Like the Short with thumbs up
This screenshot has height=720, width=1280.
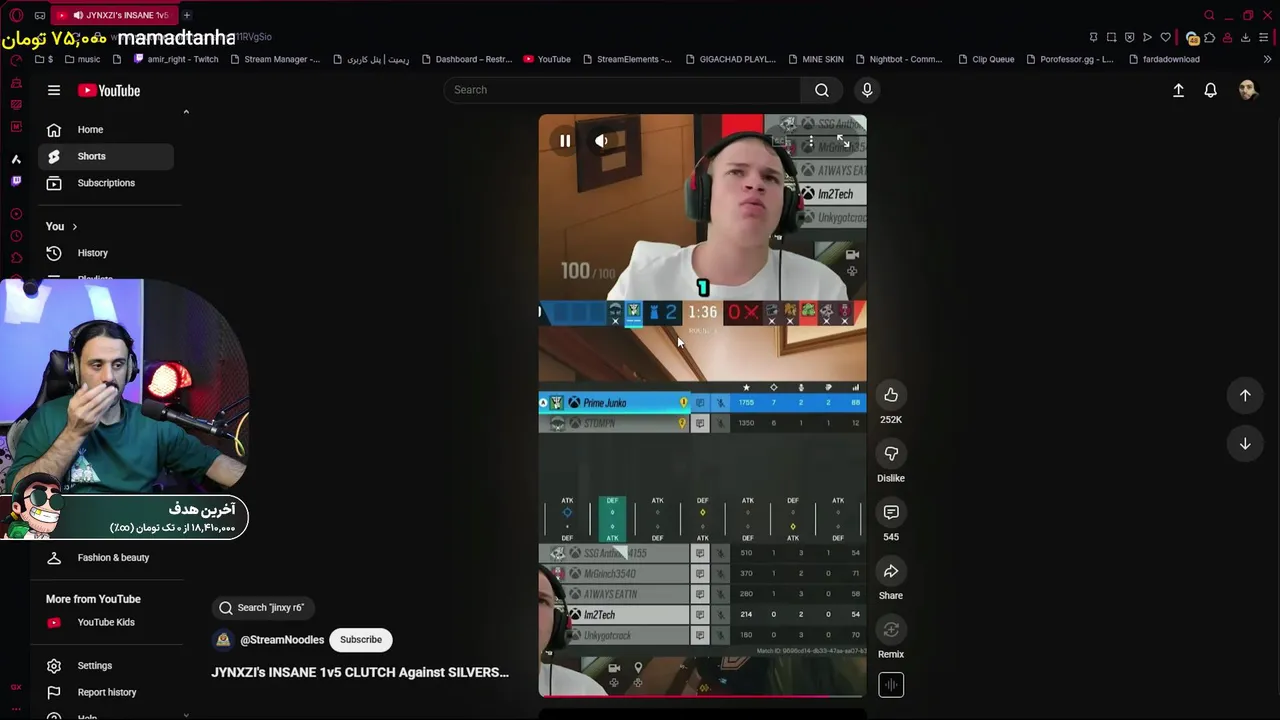[x=891, y=395]
